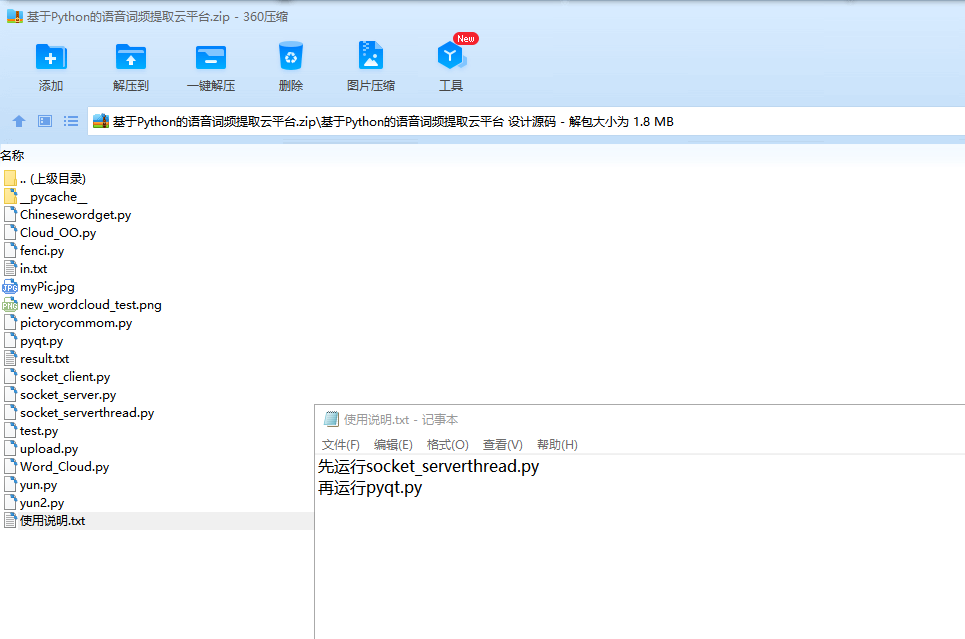Switch to list view mode button
Screen dimensions: 965x639
click(71, 121)
